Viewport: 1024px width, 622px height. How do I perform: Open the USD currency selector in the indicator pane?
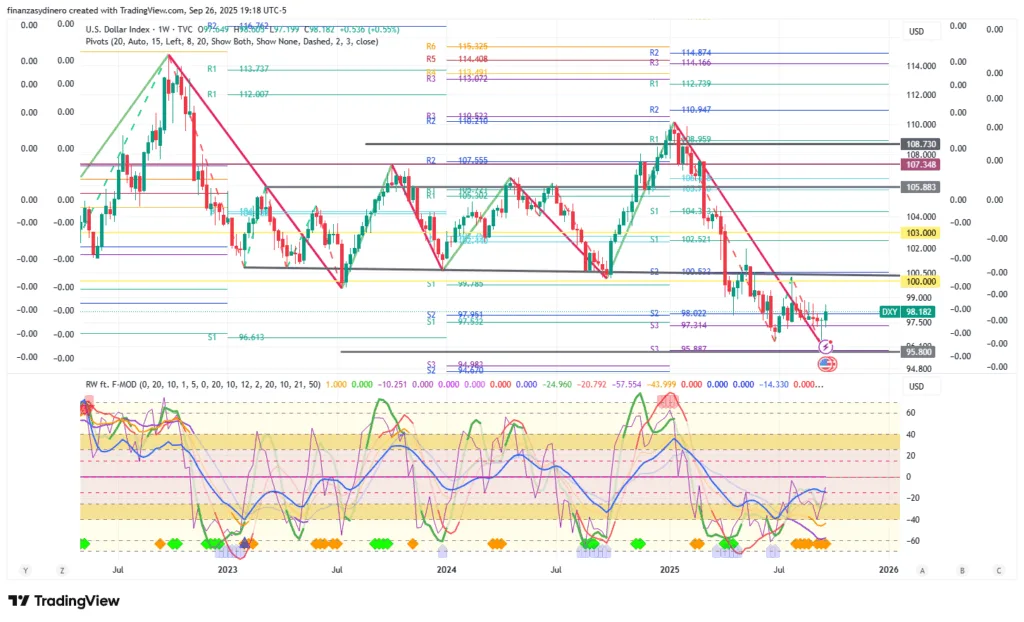tap(916, 387)
